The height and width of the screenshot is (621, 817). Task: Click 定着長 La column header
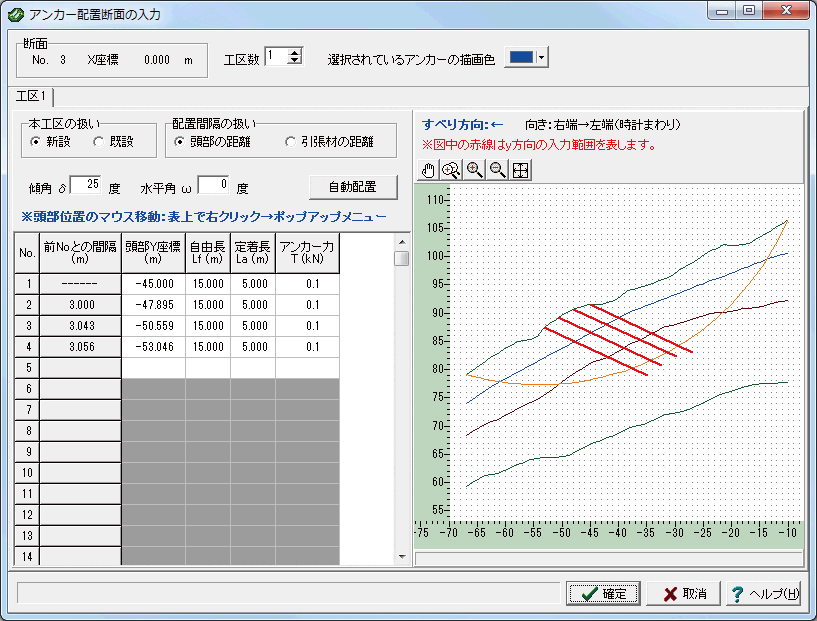pyautogui.click(x=253, y=253)
